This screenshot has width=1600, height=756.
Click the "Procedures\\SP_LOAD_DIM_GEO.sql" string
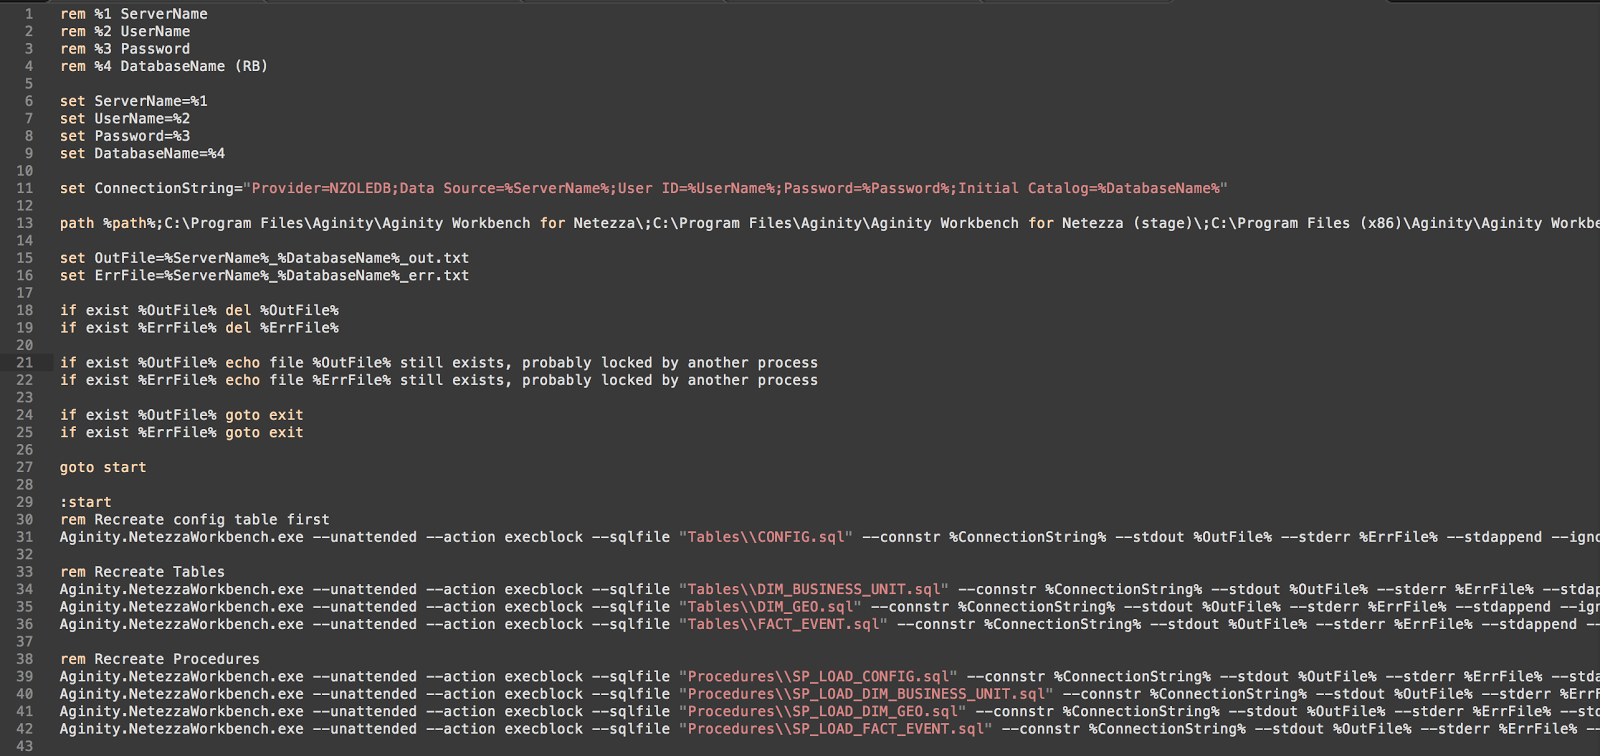pyautogui.click(x=823, y=711)
